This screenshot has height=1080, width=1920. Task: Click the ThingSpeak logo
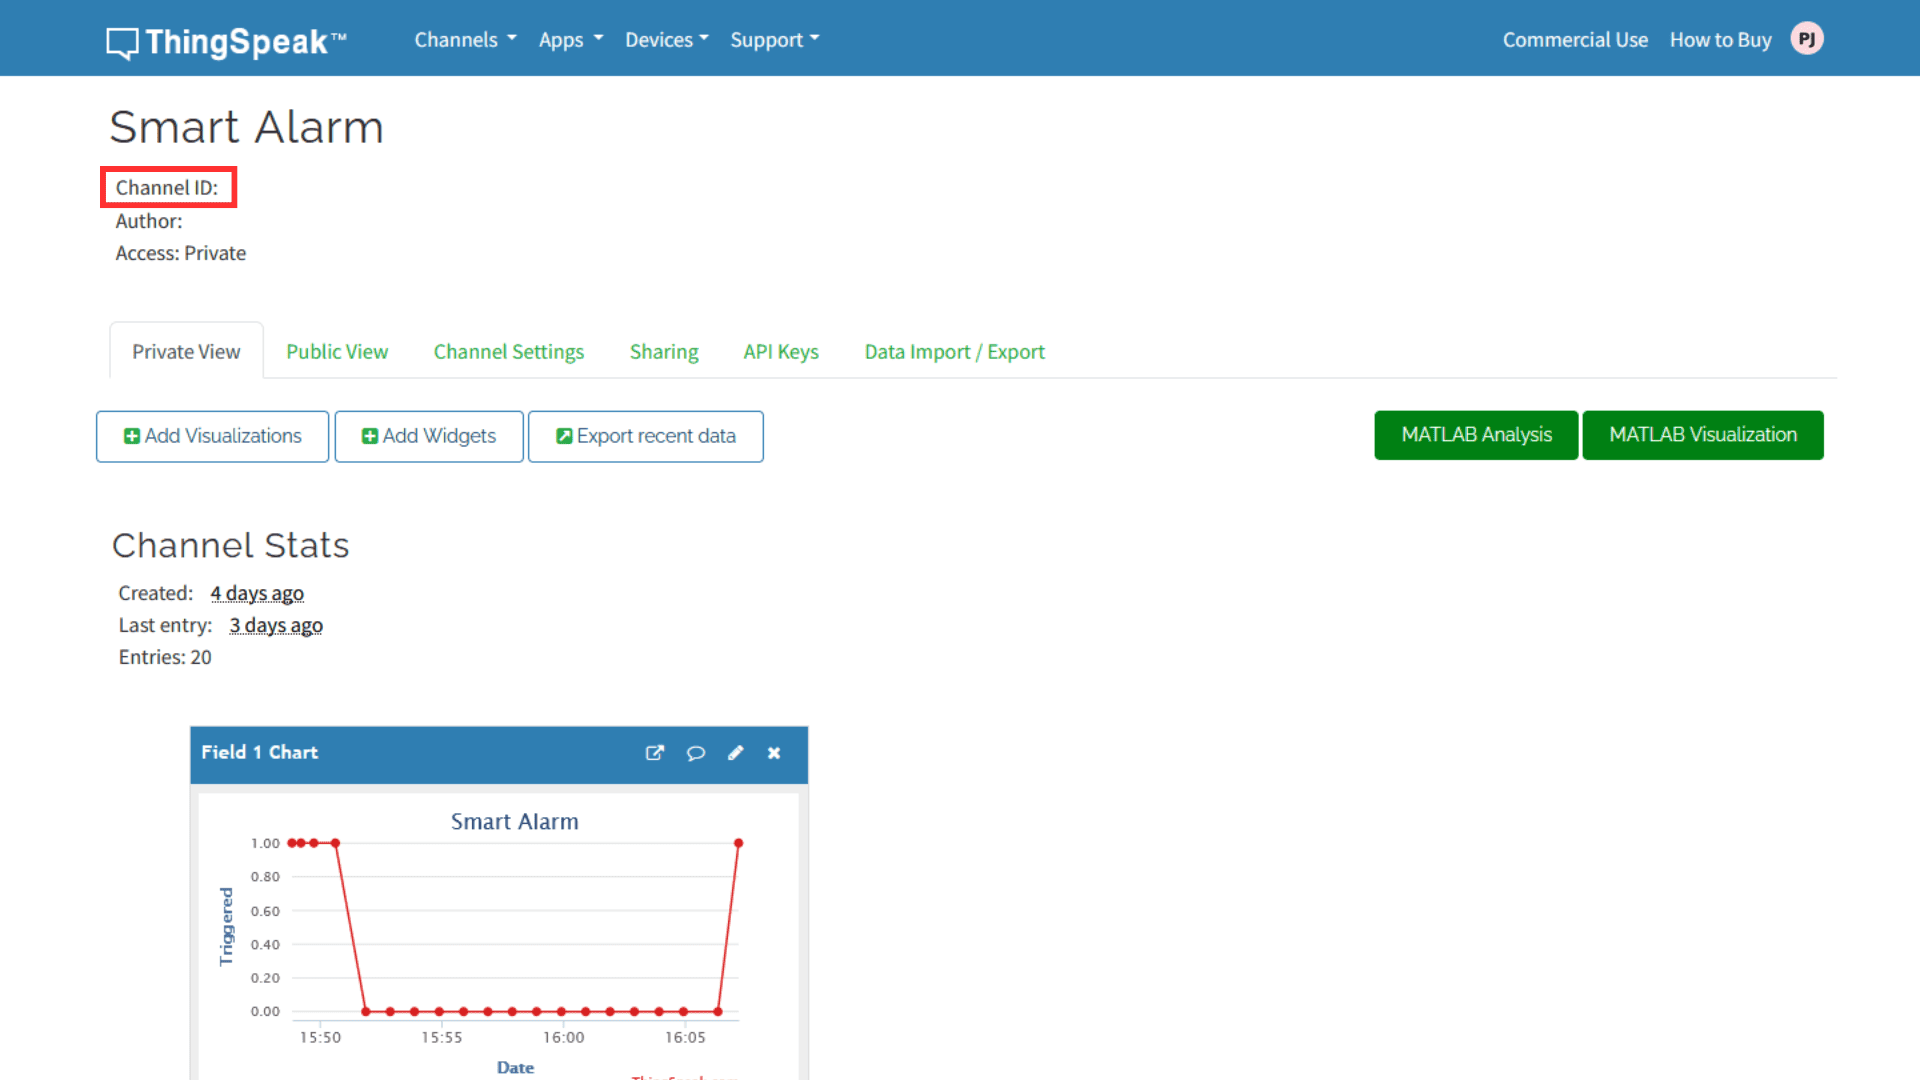226,41
